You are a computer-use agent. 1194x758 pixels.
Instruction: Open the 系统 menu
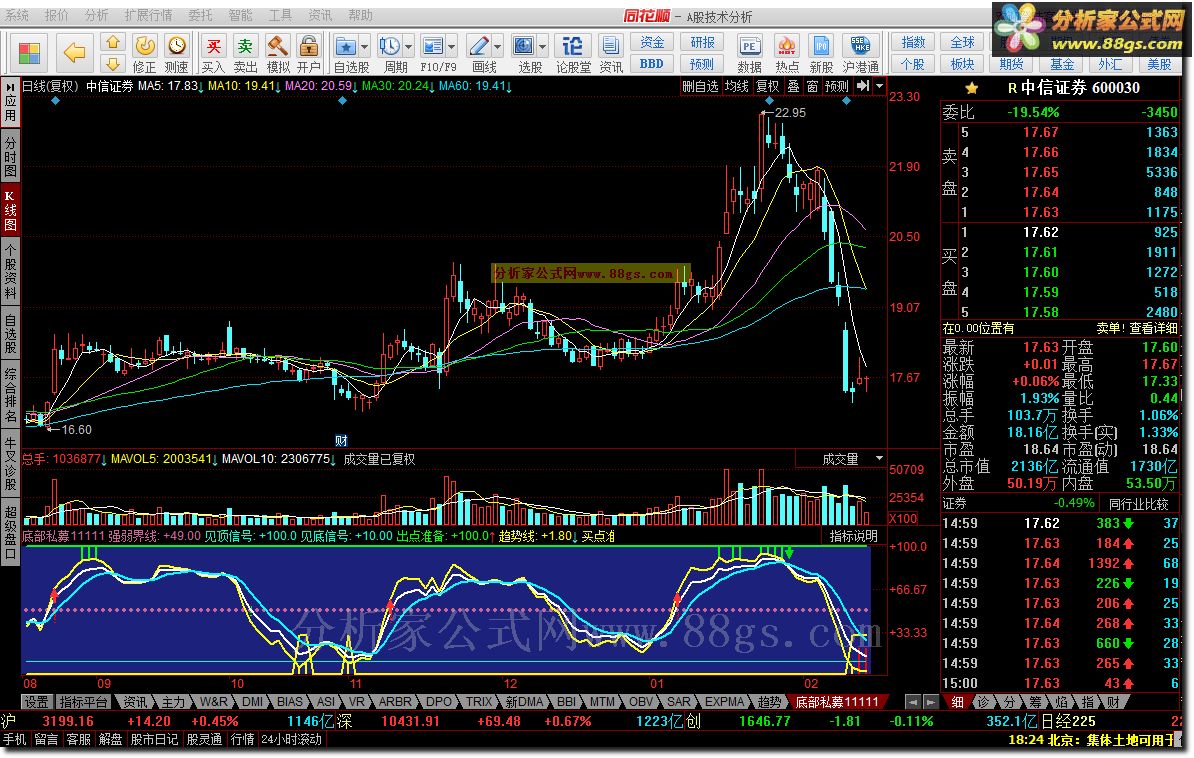[x=17, y=14]
